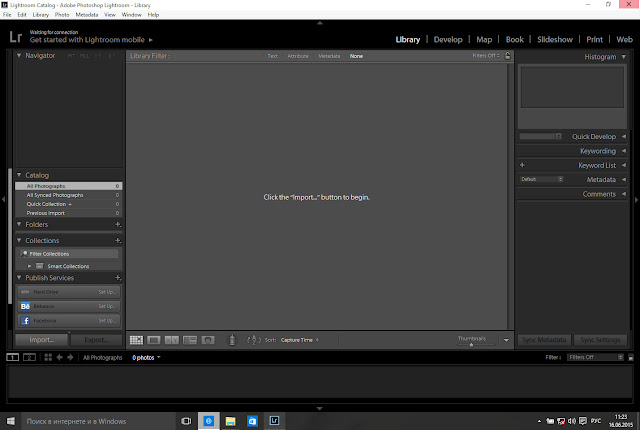Collapse the Publish Services panel triangle

click(19, 277)
